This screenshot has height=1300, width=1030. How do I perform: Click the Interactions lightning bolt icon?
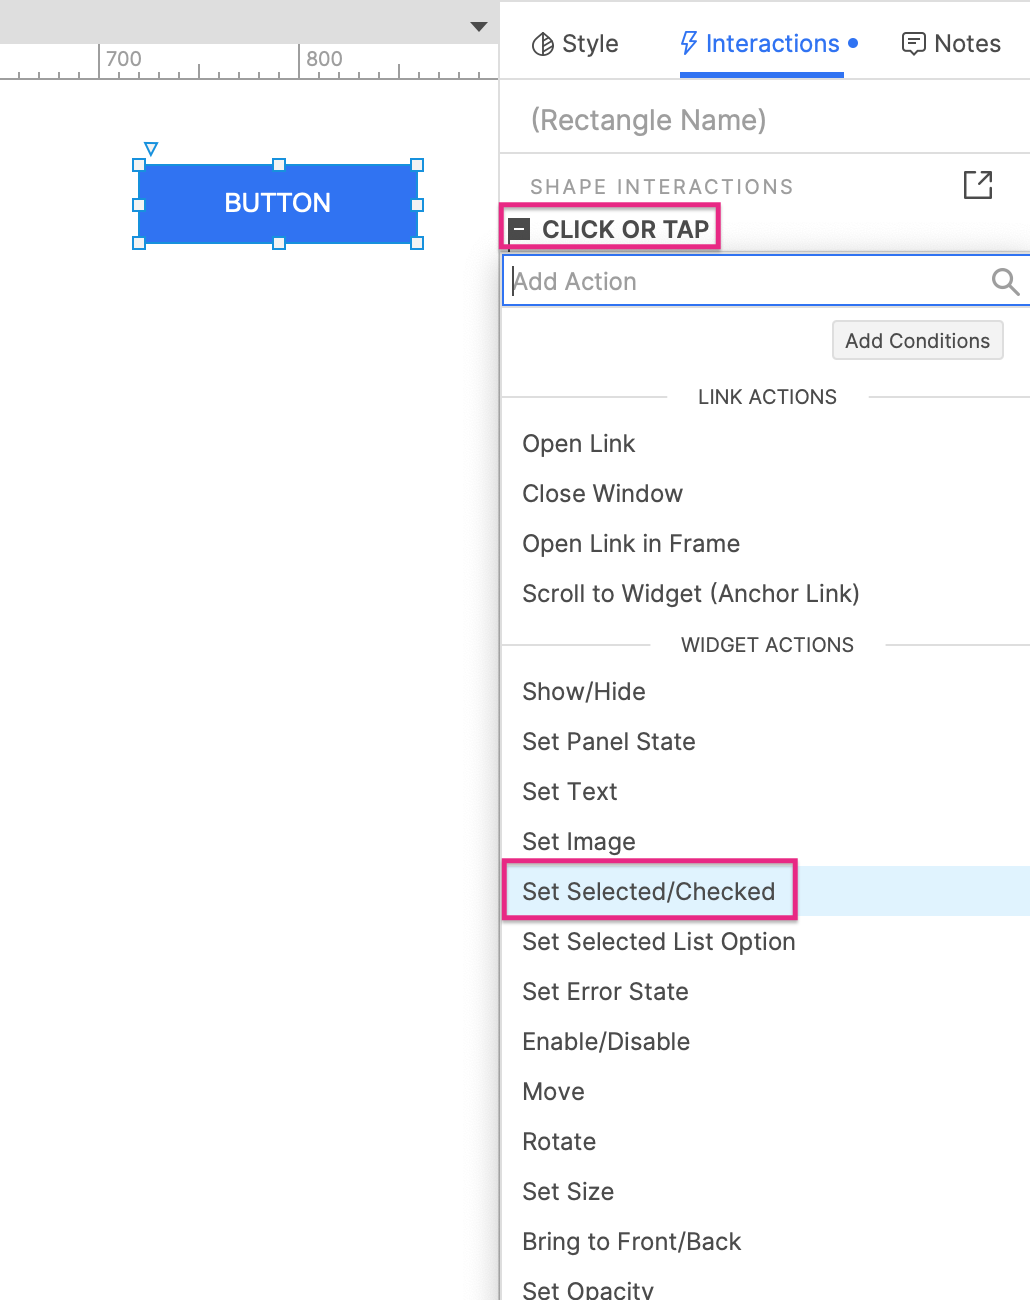pyautogui.click(x=689, y=43)
